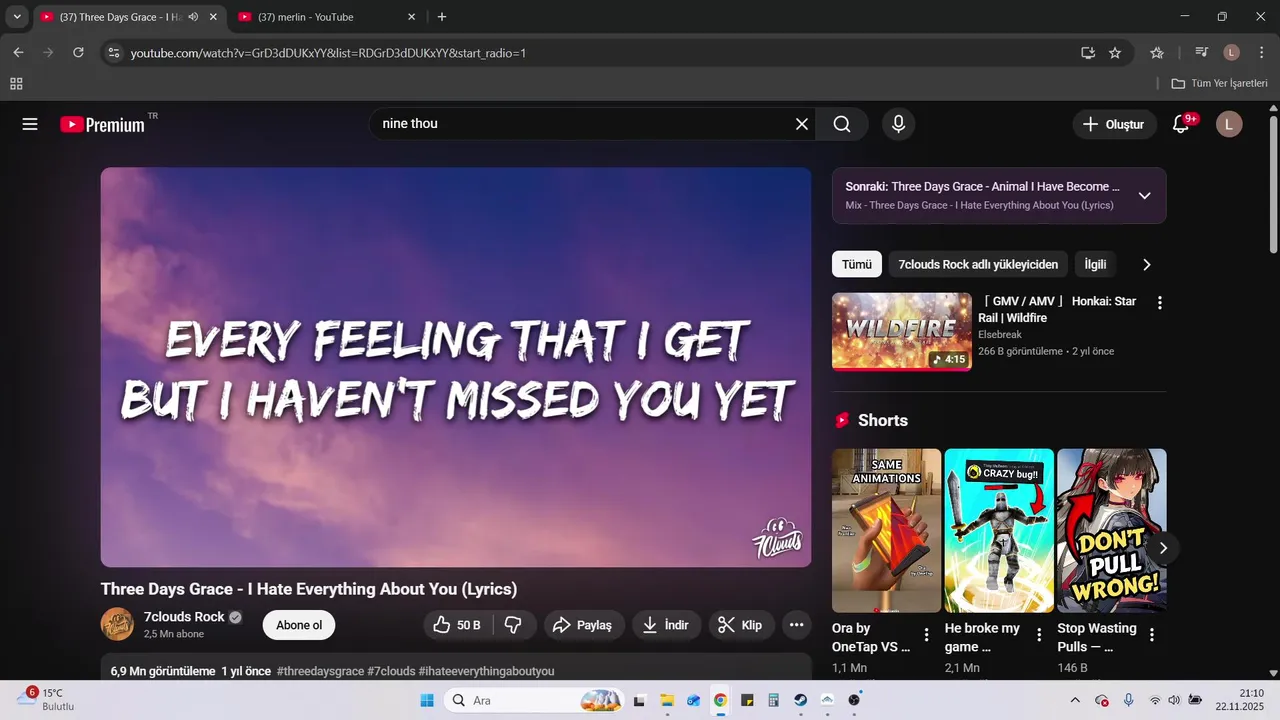Open the YouTube hamburger guide menu

coord(30,124)
